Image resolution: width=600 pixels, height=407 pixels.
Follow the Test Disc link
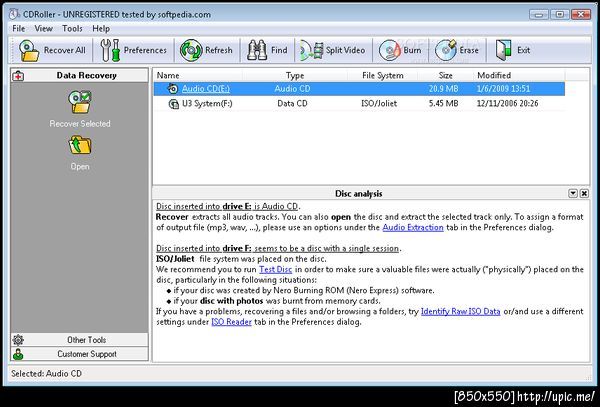[x=276, y=270]
